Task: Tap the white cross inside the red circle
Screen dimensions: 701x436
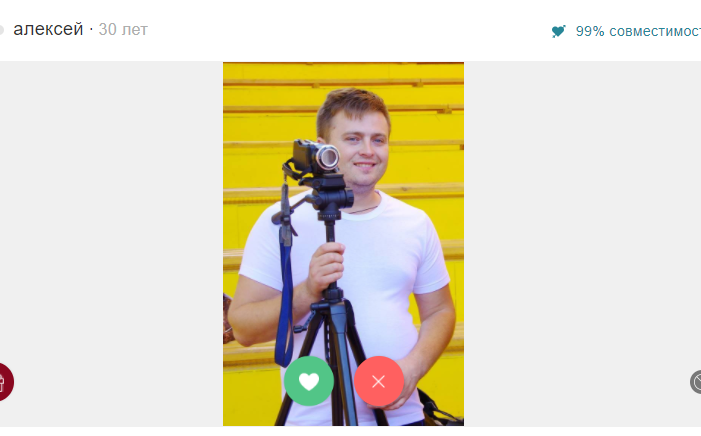Action: click(379, 381)
